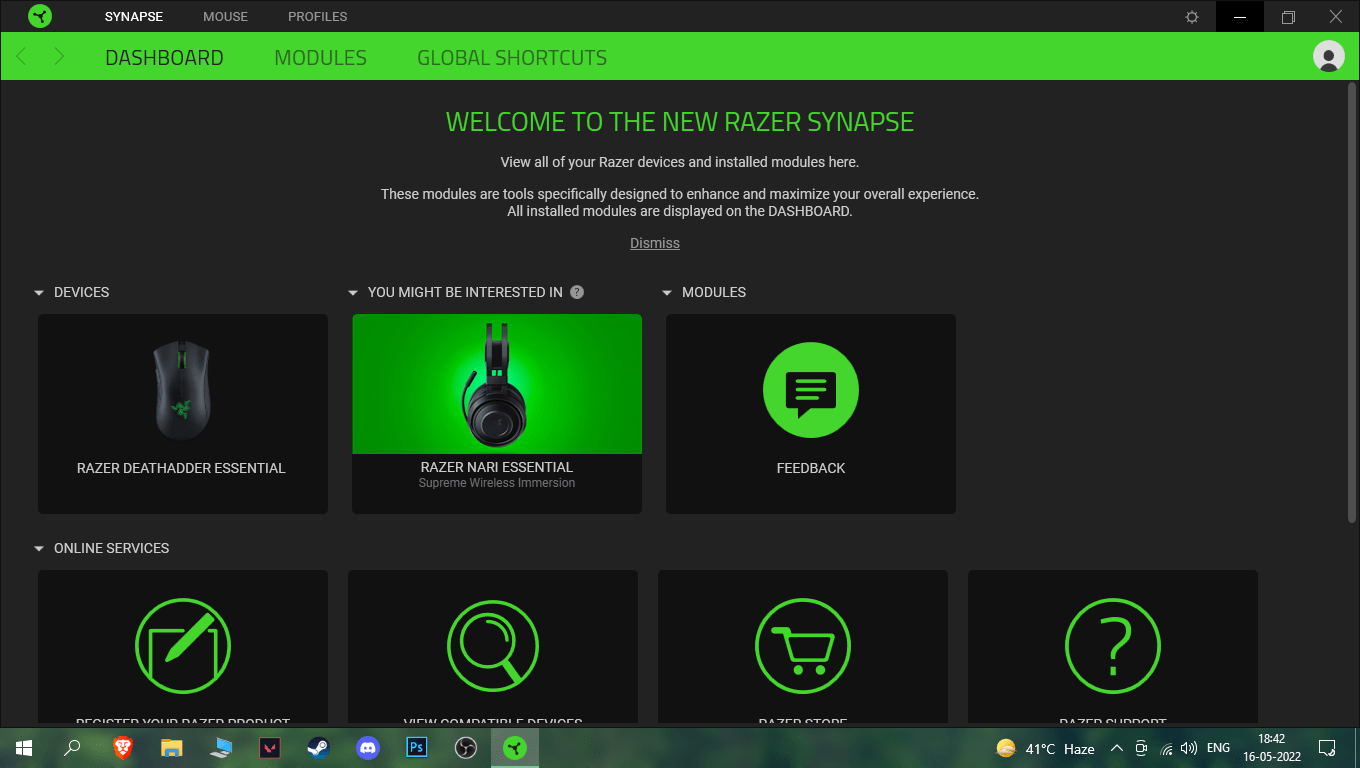Open the Feedback speech bubble module
The width and height of the screenshot is (1360, 768).
pos(810,390)
